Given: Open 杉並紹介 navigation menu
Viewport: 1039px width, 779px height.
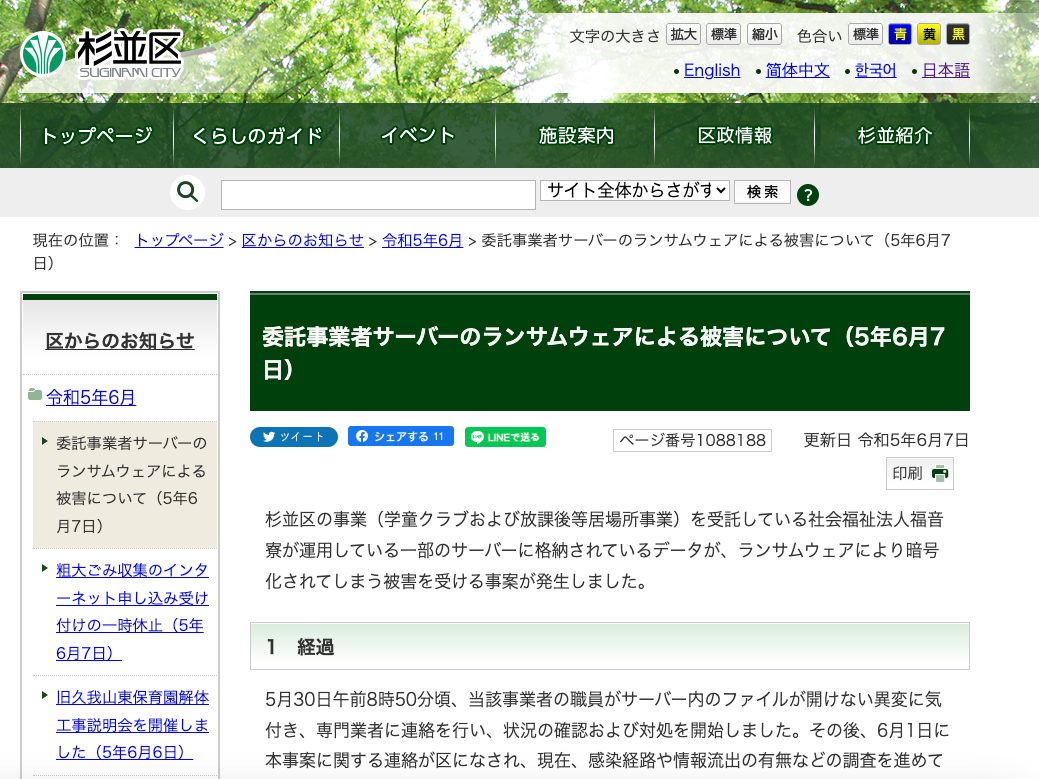Looking at the screenshot, I should click(893, 136).
